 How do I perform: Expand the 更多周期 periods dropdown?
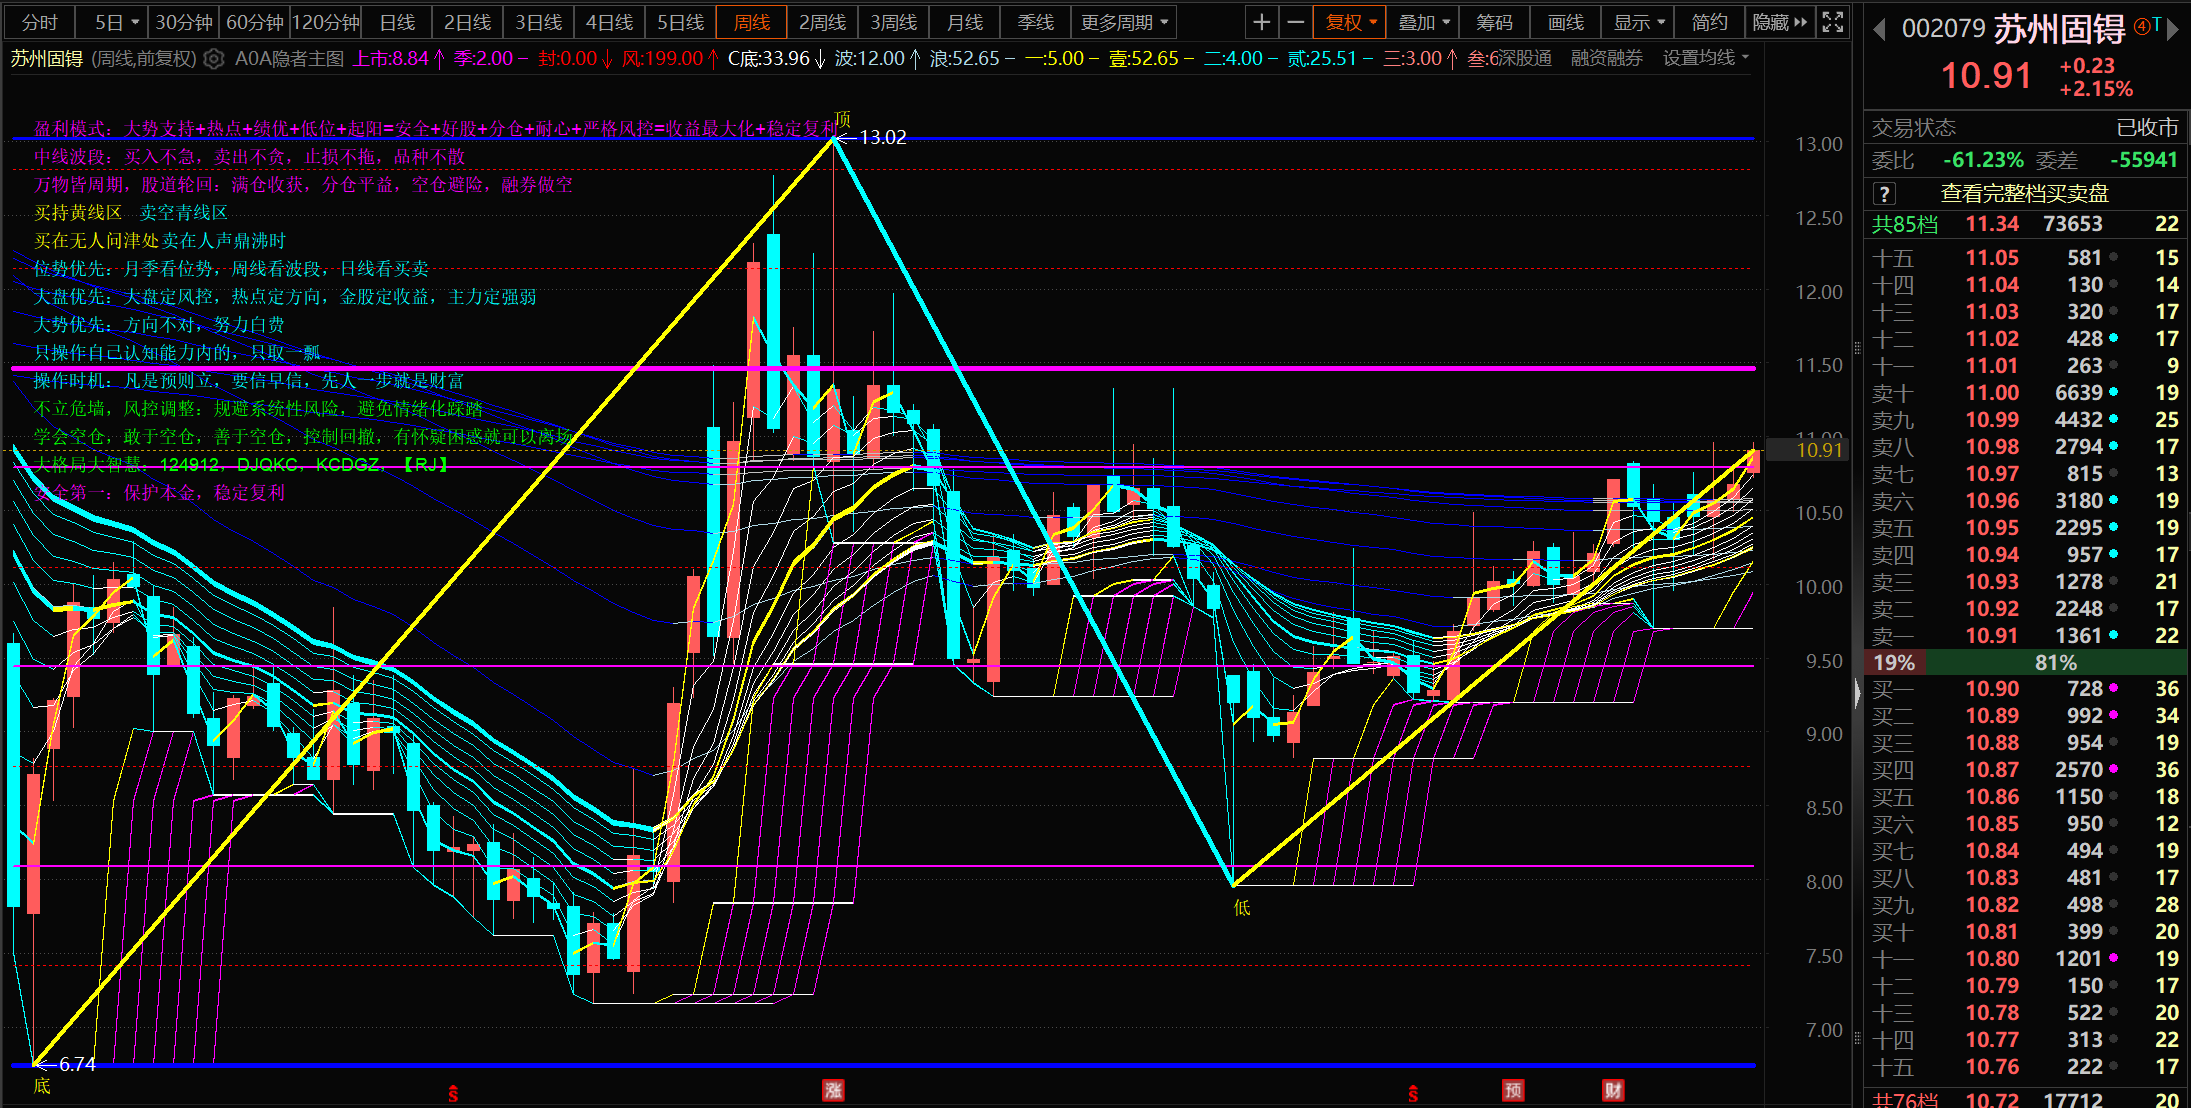1123,22
